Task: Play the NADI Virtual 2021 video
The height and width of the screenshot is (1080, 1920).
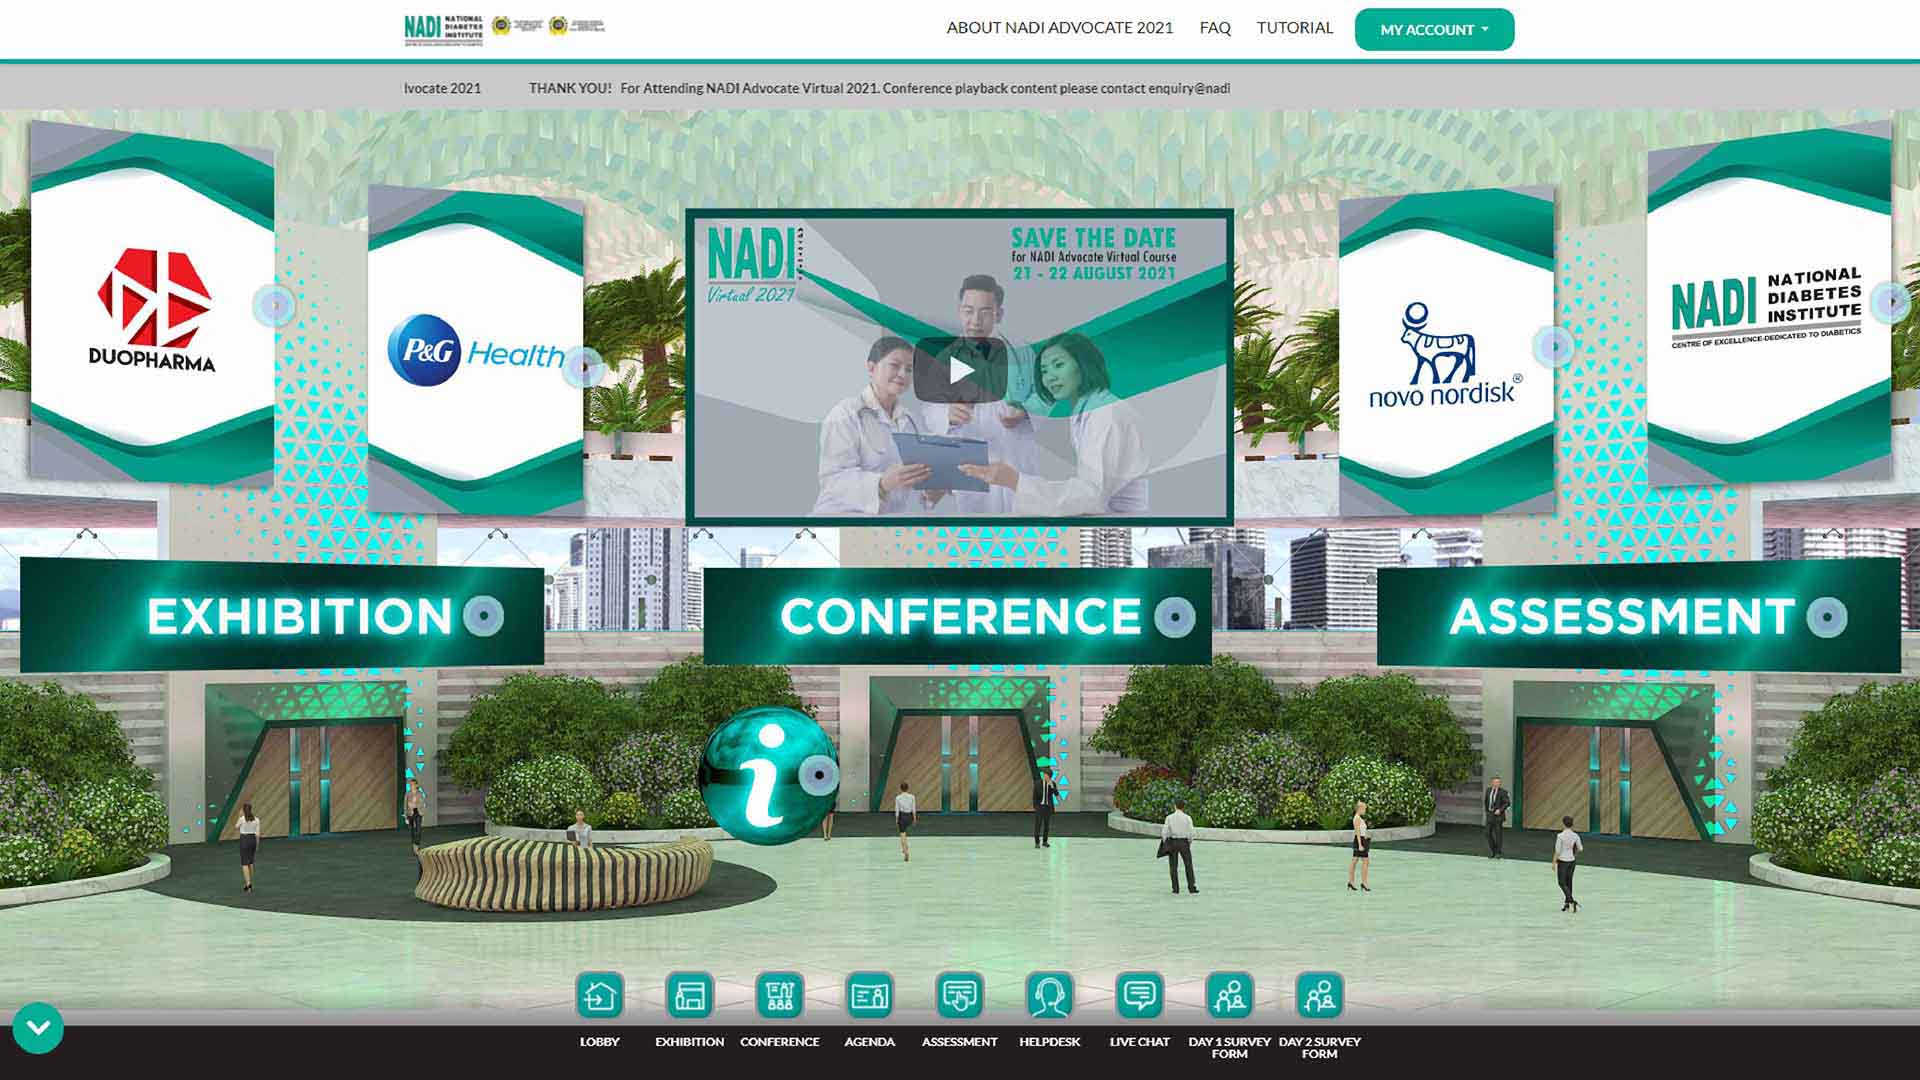Action: click(960, 370)
